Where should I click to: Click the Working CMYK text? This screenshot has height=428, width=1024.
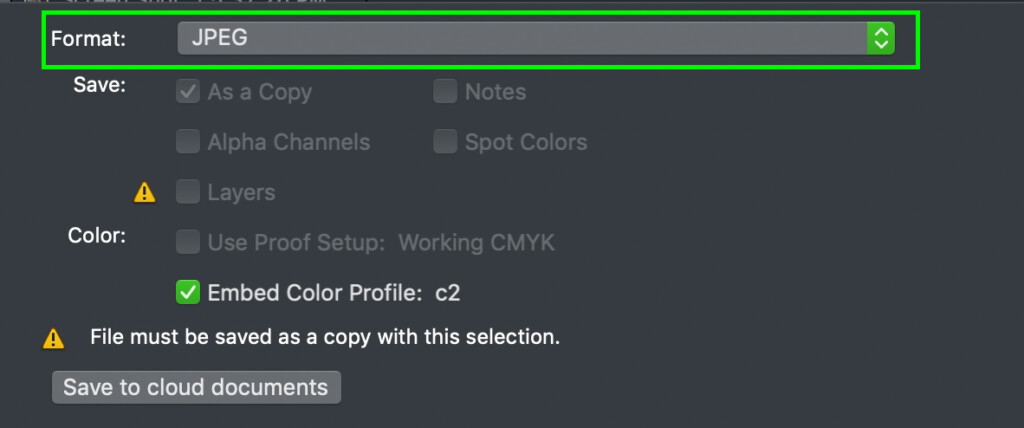coord(477,243)
